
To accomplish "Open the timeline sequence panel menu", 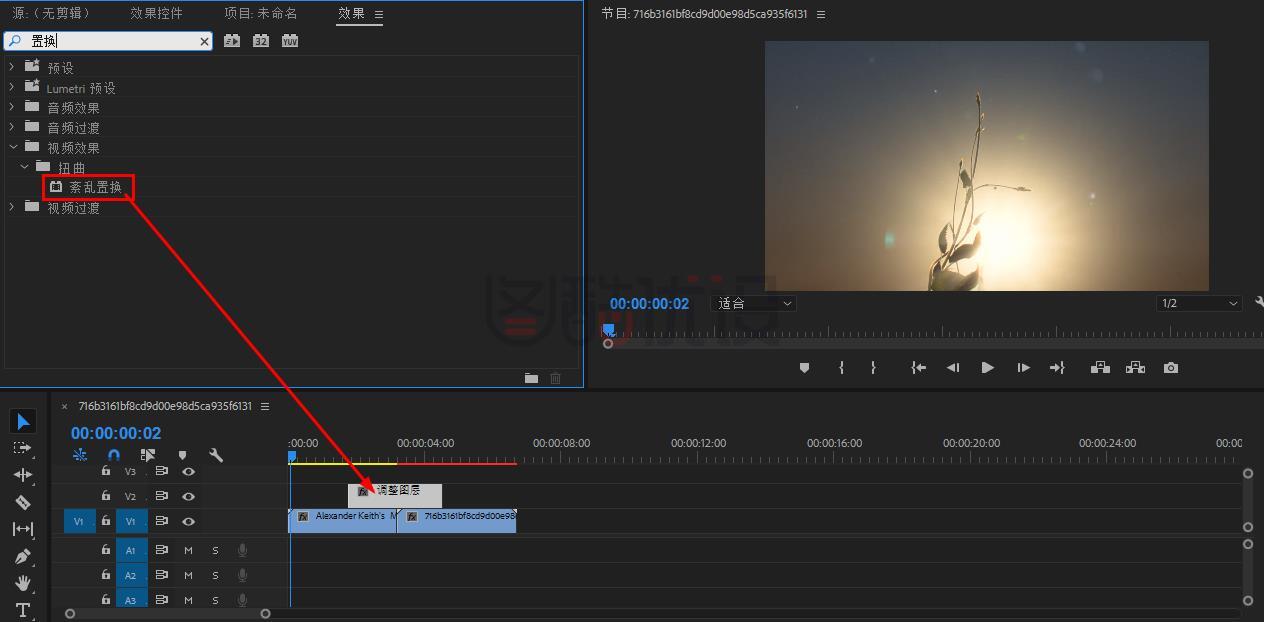I will [265, 406].
